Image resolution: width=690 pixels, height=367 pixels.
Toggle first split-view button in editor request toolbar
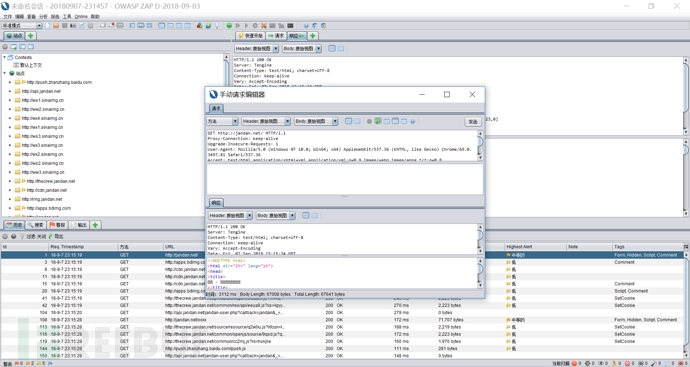pos(349,121)
